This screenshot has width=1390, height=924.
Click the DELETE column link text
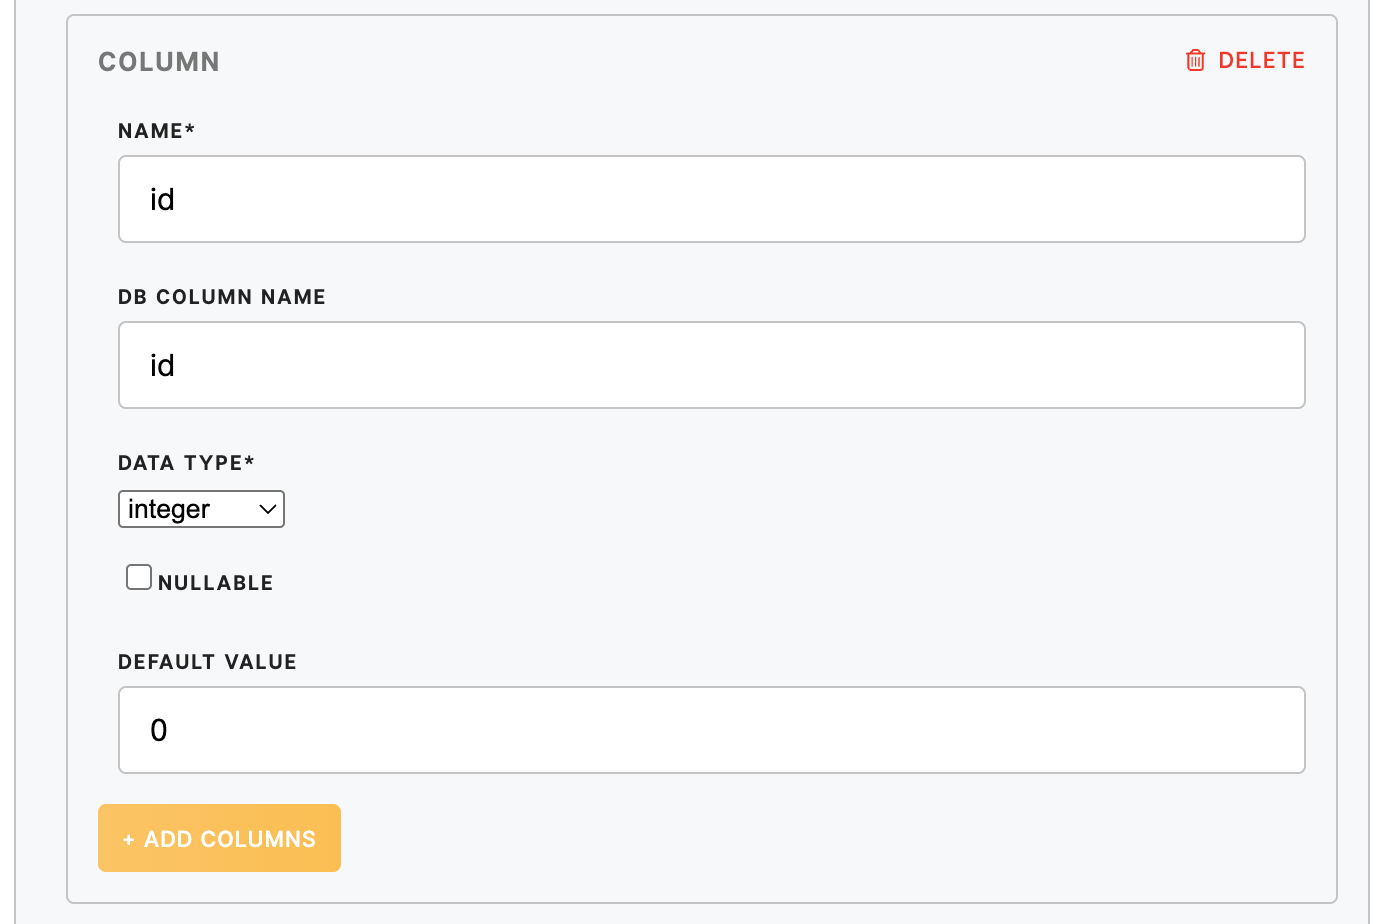pos(1261,61)
